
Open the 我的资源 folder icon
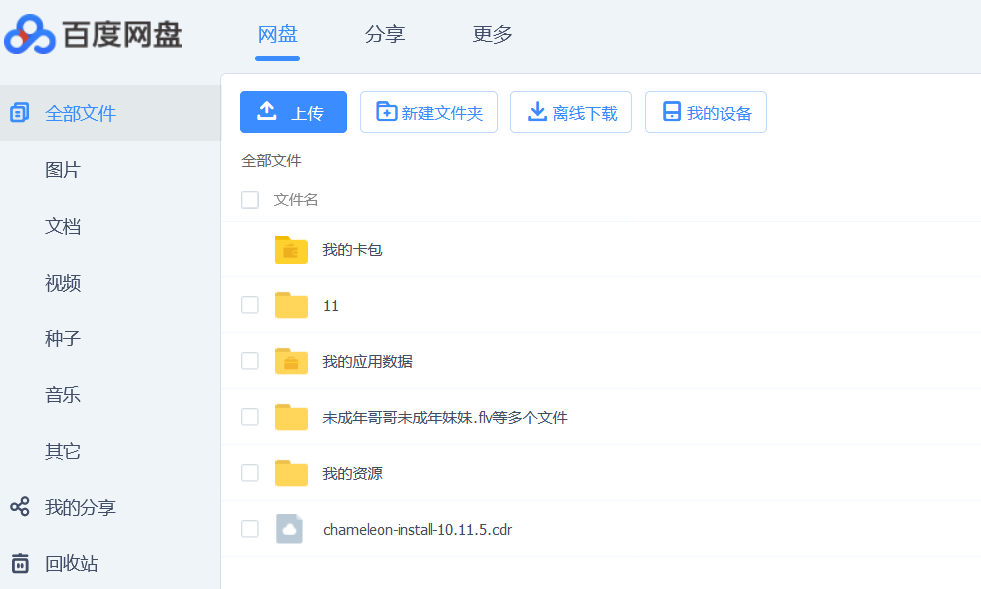tap(291, 473)
